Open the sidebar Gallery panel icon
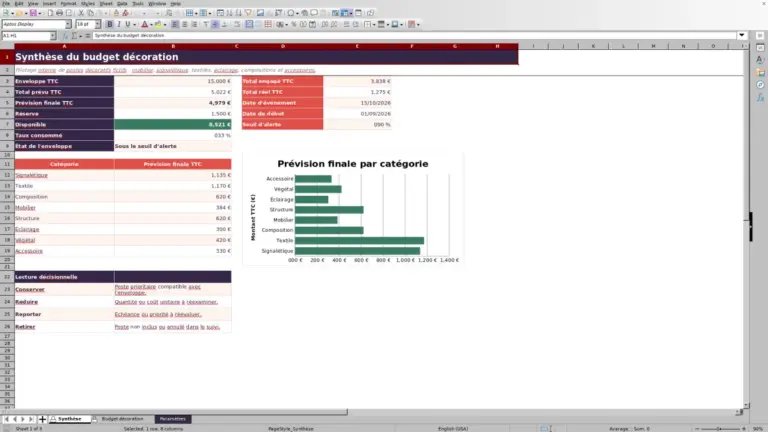 (760, 72)
